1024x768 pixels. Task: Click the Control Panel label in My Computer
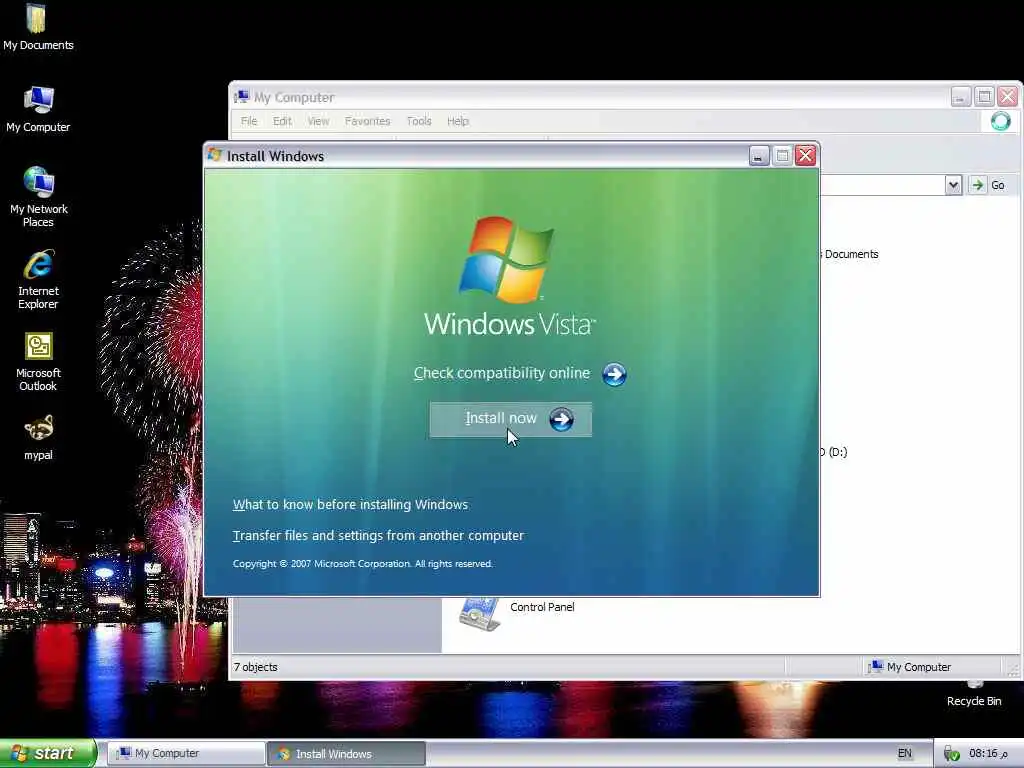542,607
